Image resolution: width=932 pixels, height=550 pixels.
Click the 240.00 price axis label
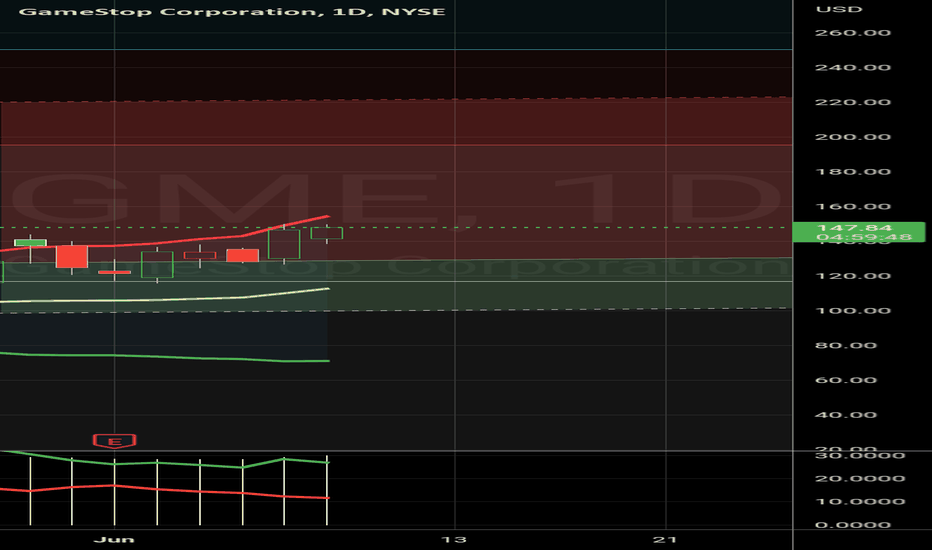click(852, 67)
